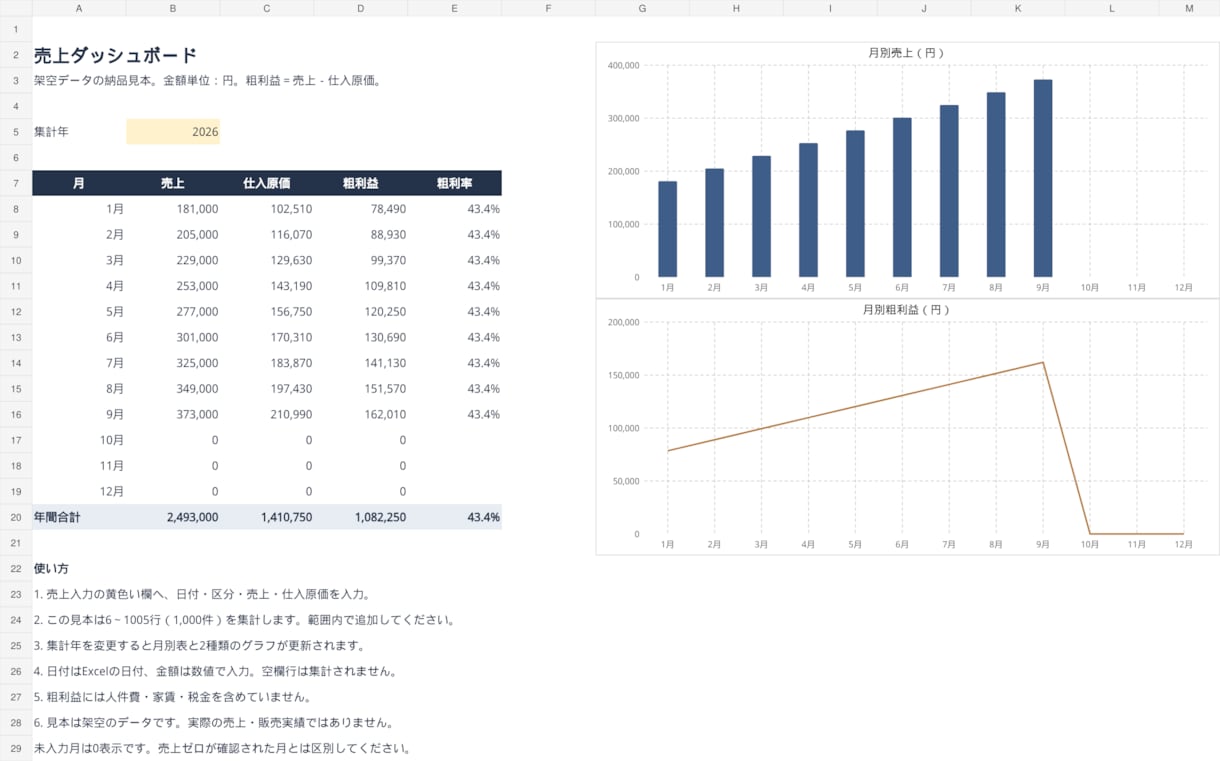Click instruction line starting 5. 粗利益には人件費
Screen dimensions: 1220x761
(x=172, y=697)
